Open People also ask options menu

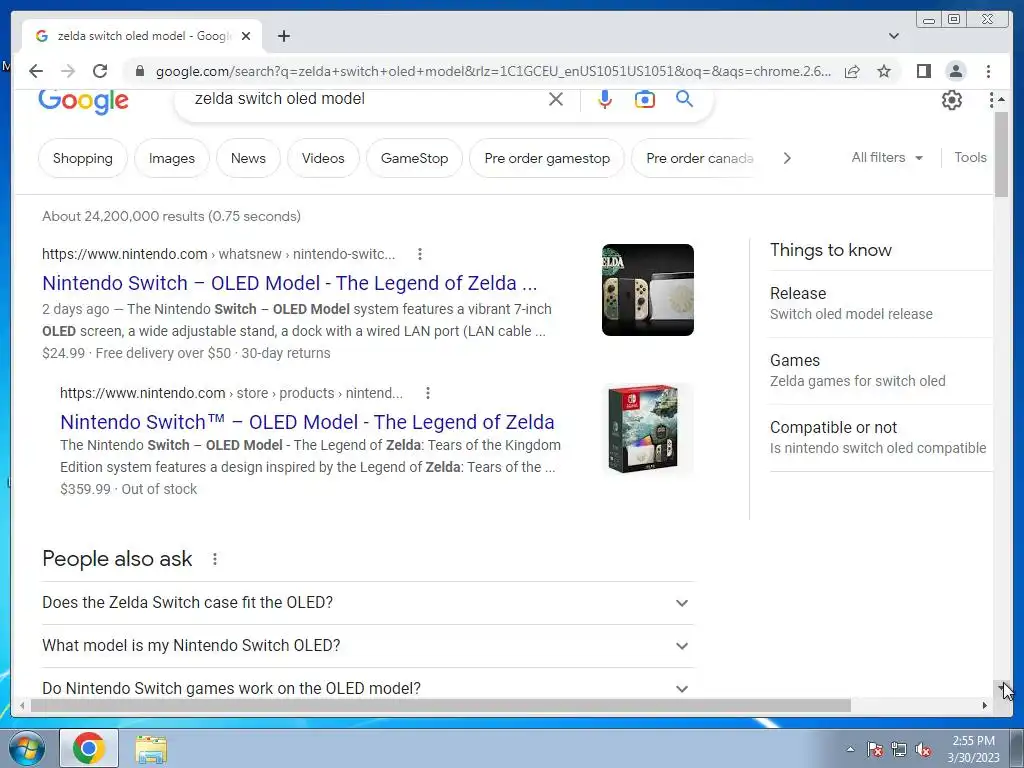pyautogui.click(x=215, y=559)
